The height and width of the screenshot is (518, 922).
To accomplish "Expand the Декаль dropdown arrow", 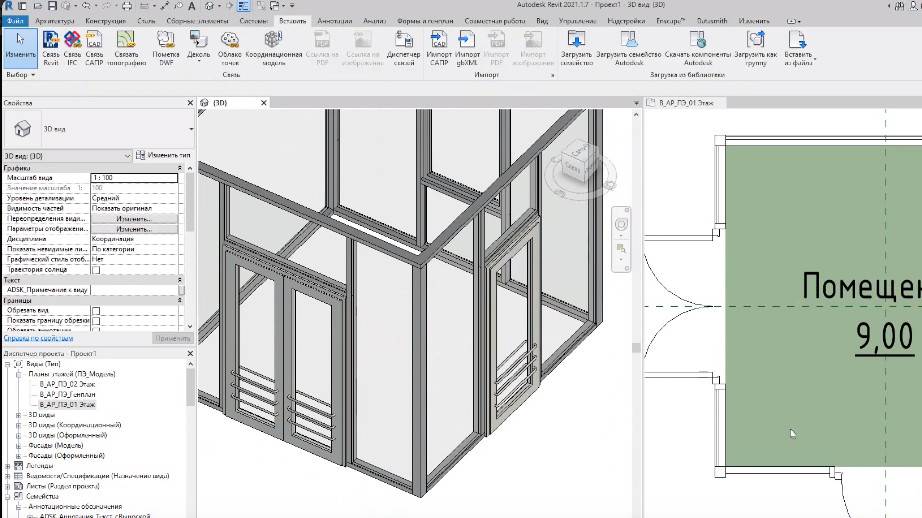I will (199, 60).
